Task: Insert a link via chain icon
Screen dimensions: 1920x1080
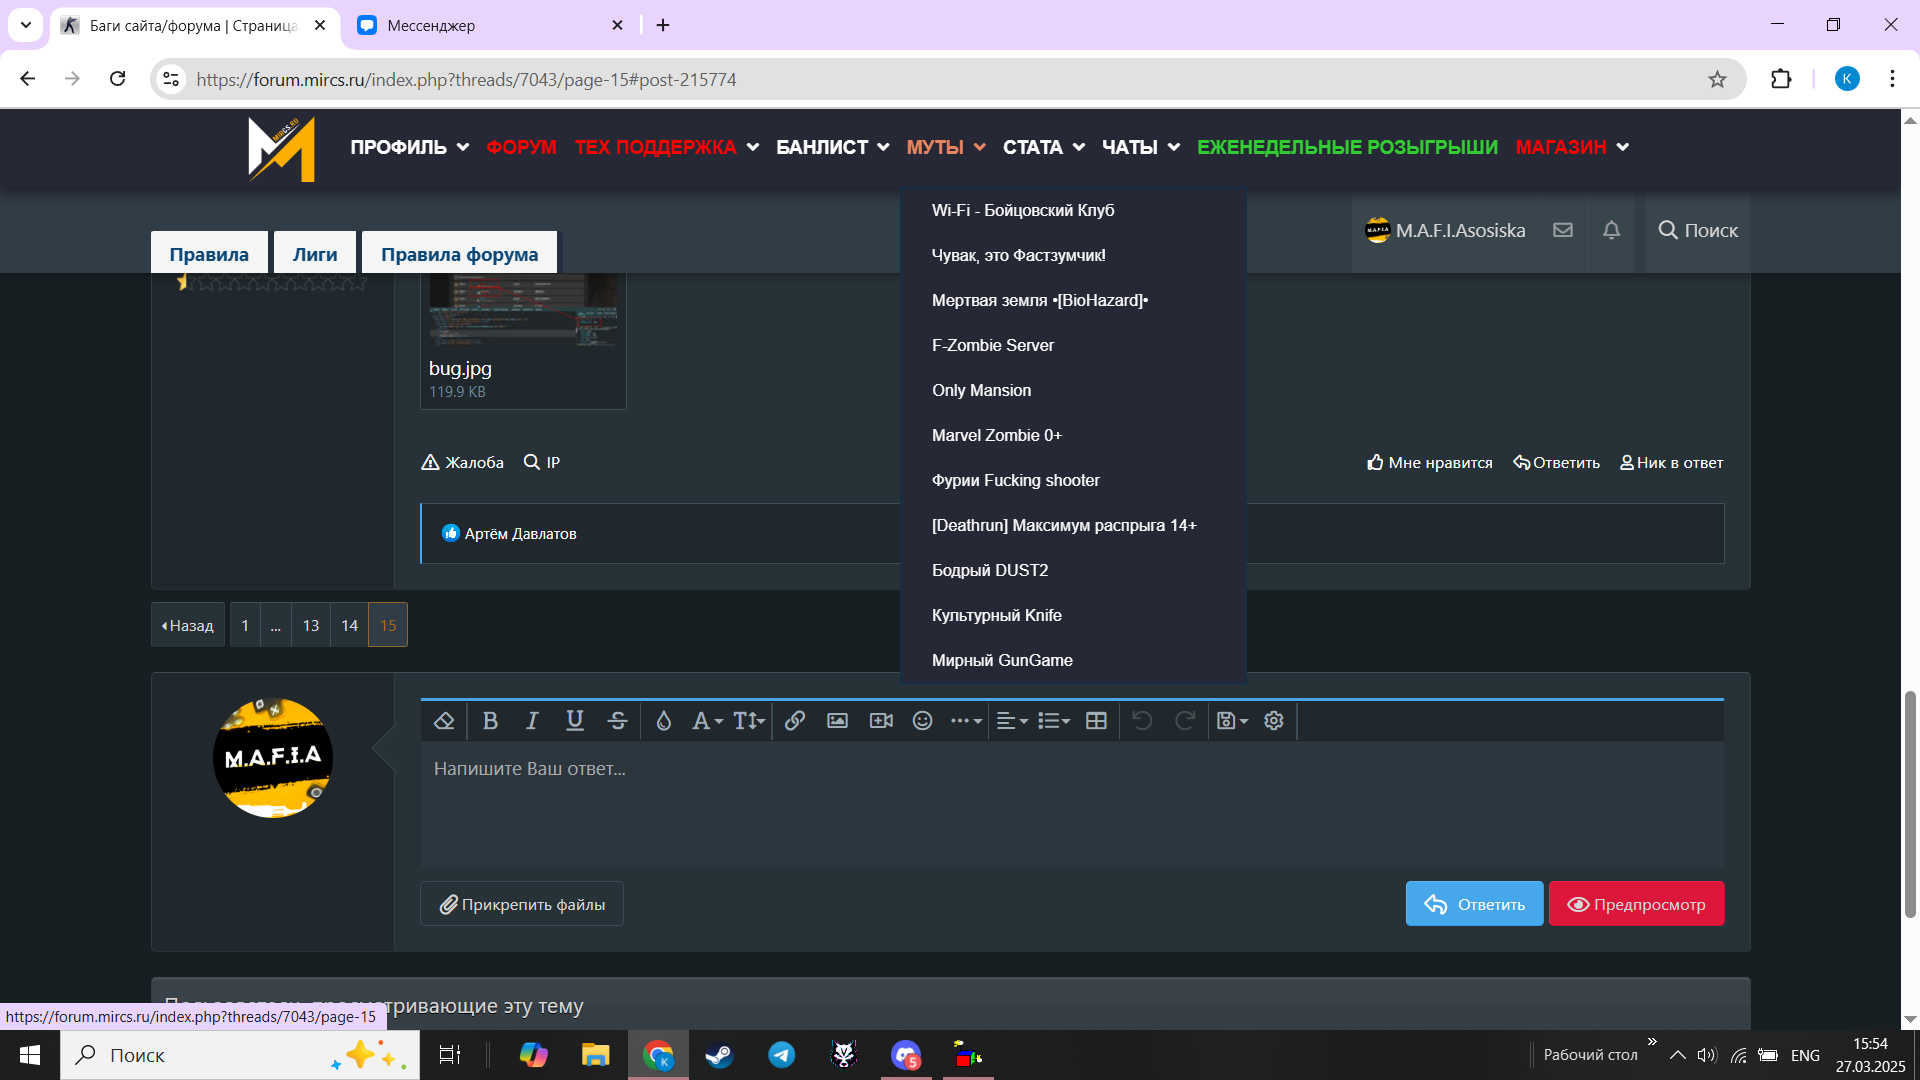Action: click(x=795, y=721)
